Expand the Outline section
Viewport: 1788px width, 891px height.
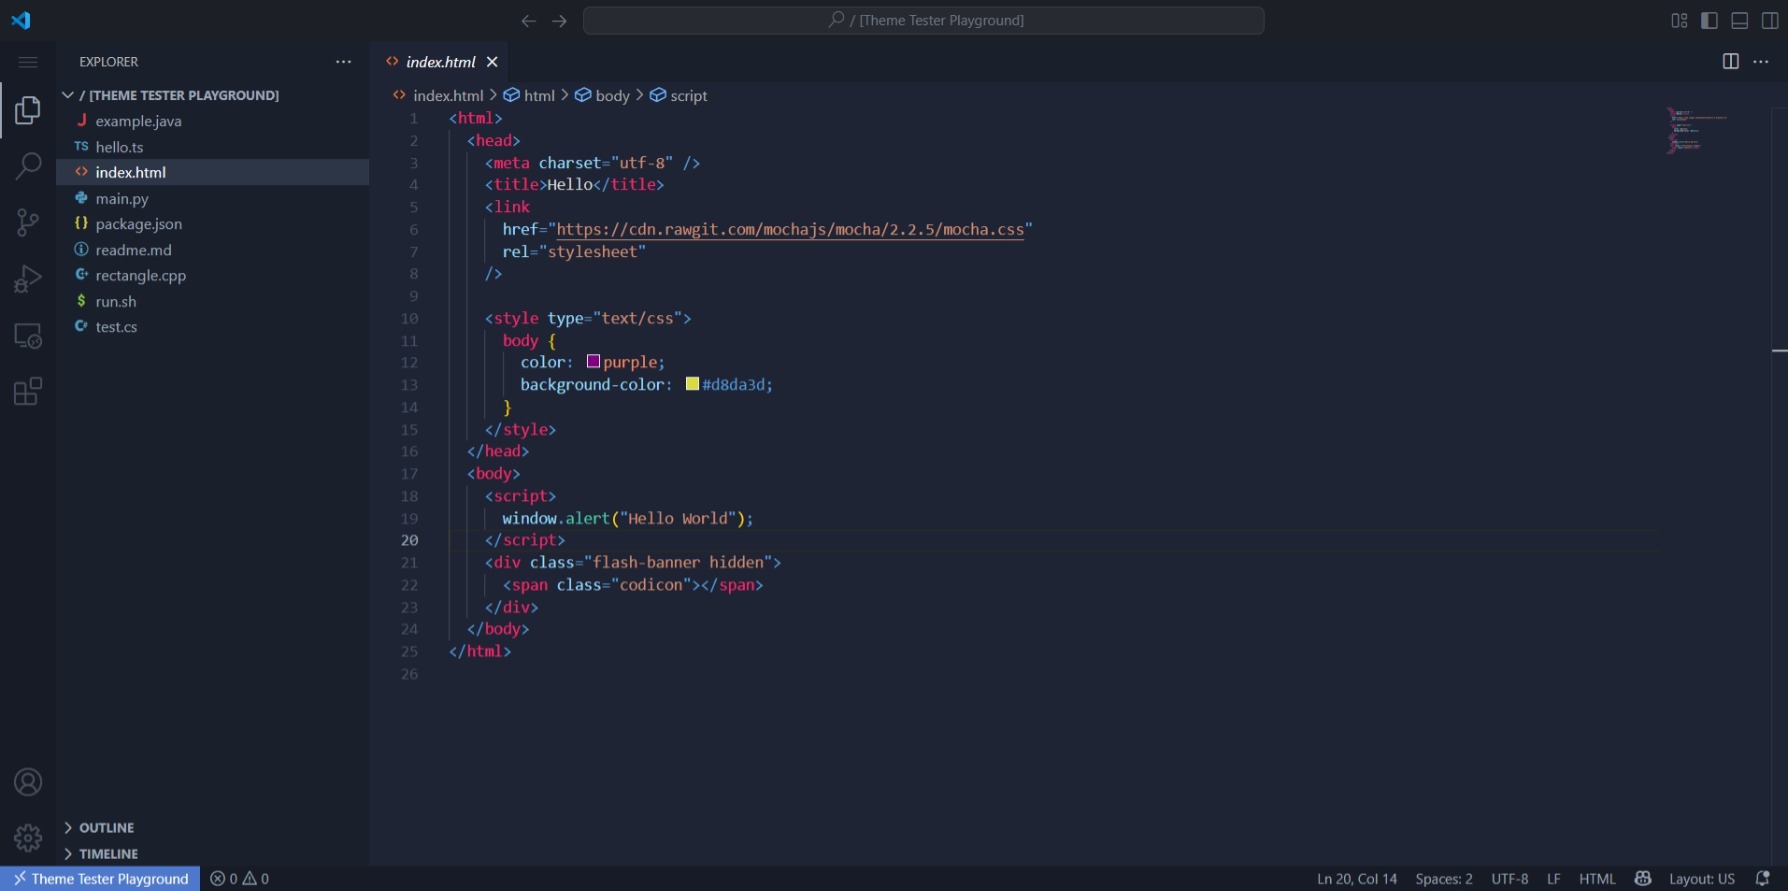213,828
